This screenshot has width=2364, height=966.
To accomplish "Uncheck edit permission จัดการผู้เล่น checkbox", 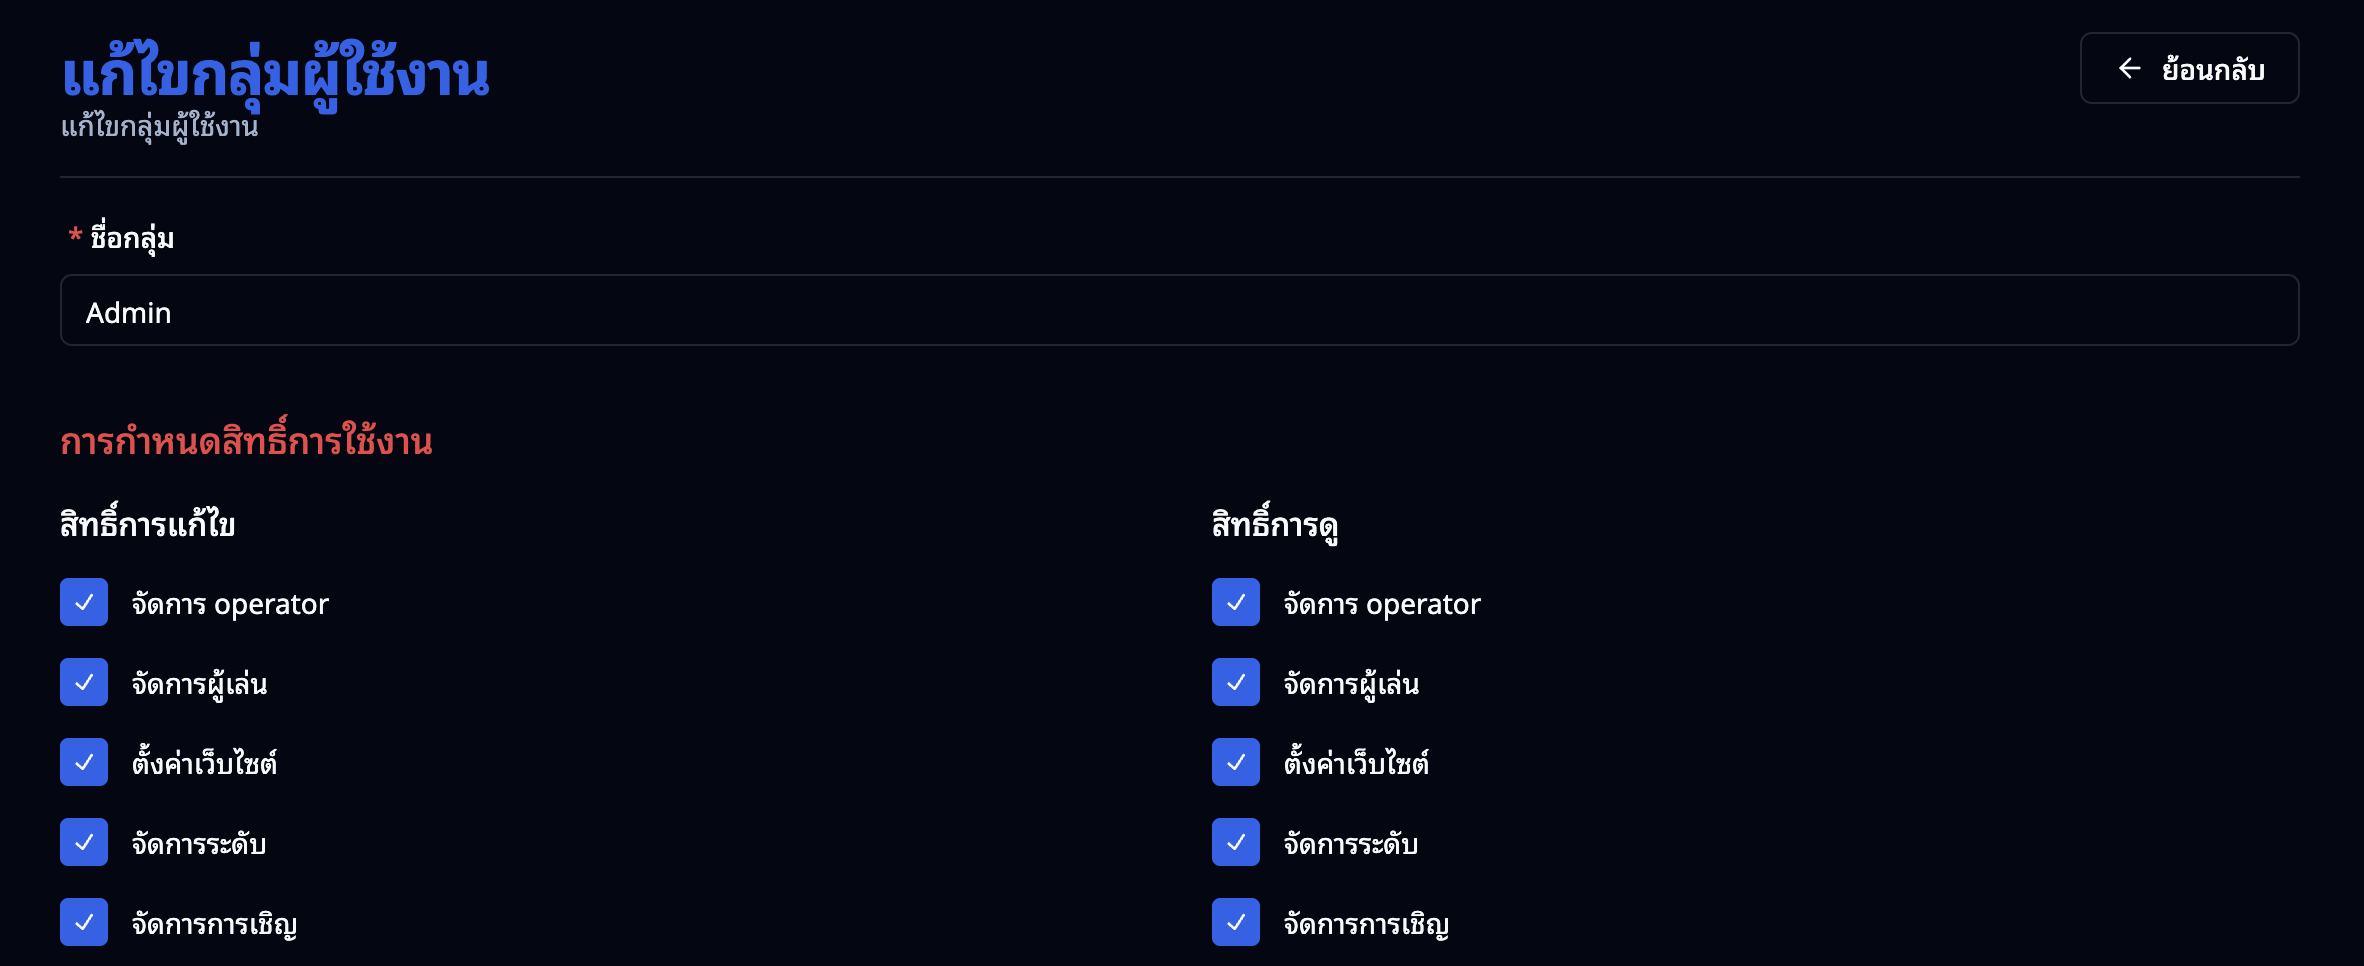I will point(84,682).
